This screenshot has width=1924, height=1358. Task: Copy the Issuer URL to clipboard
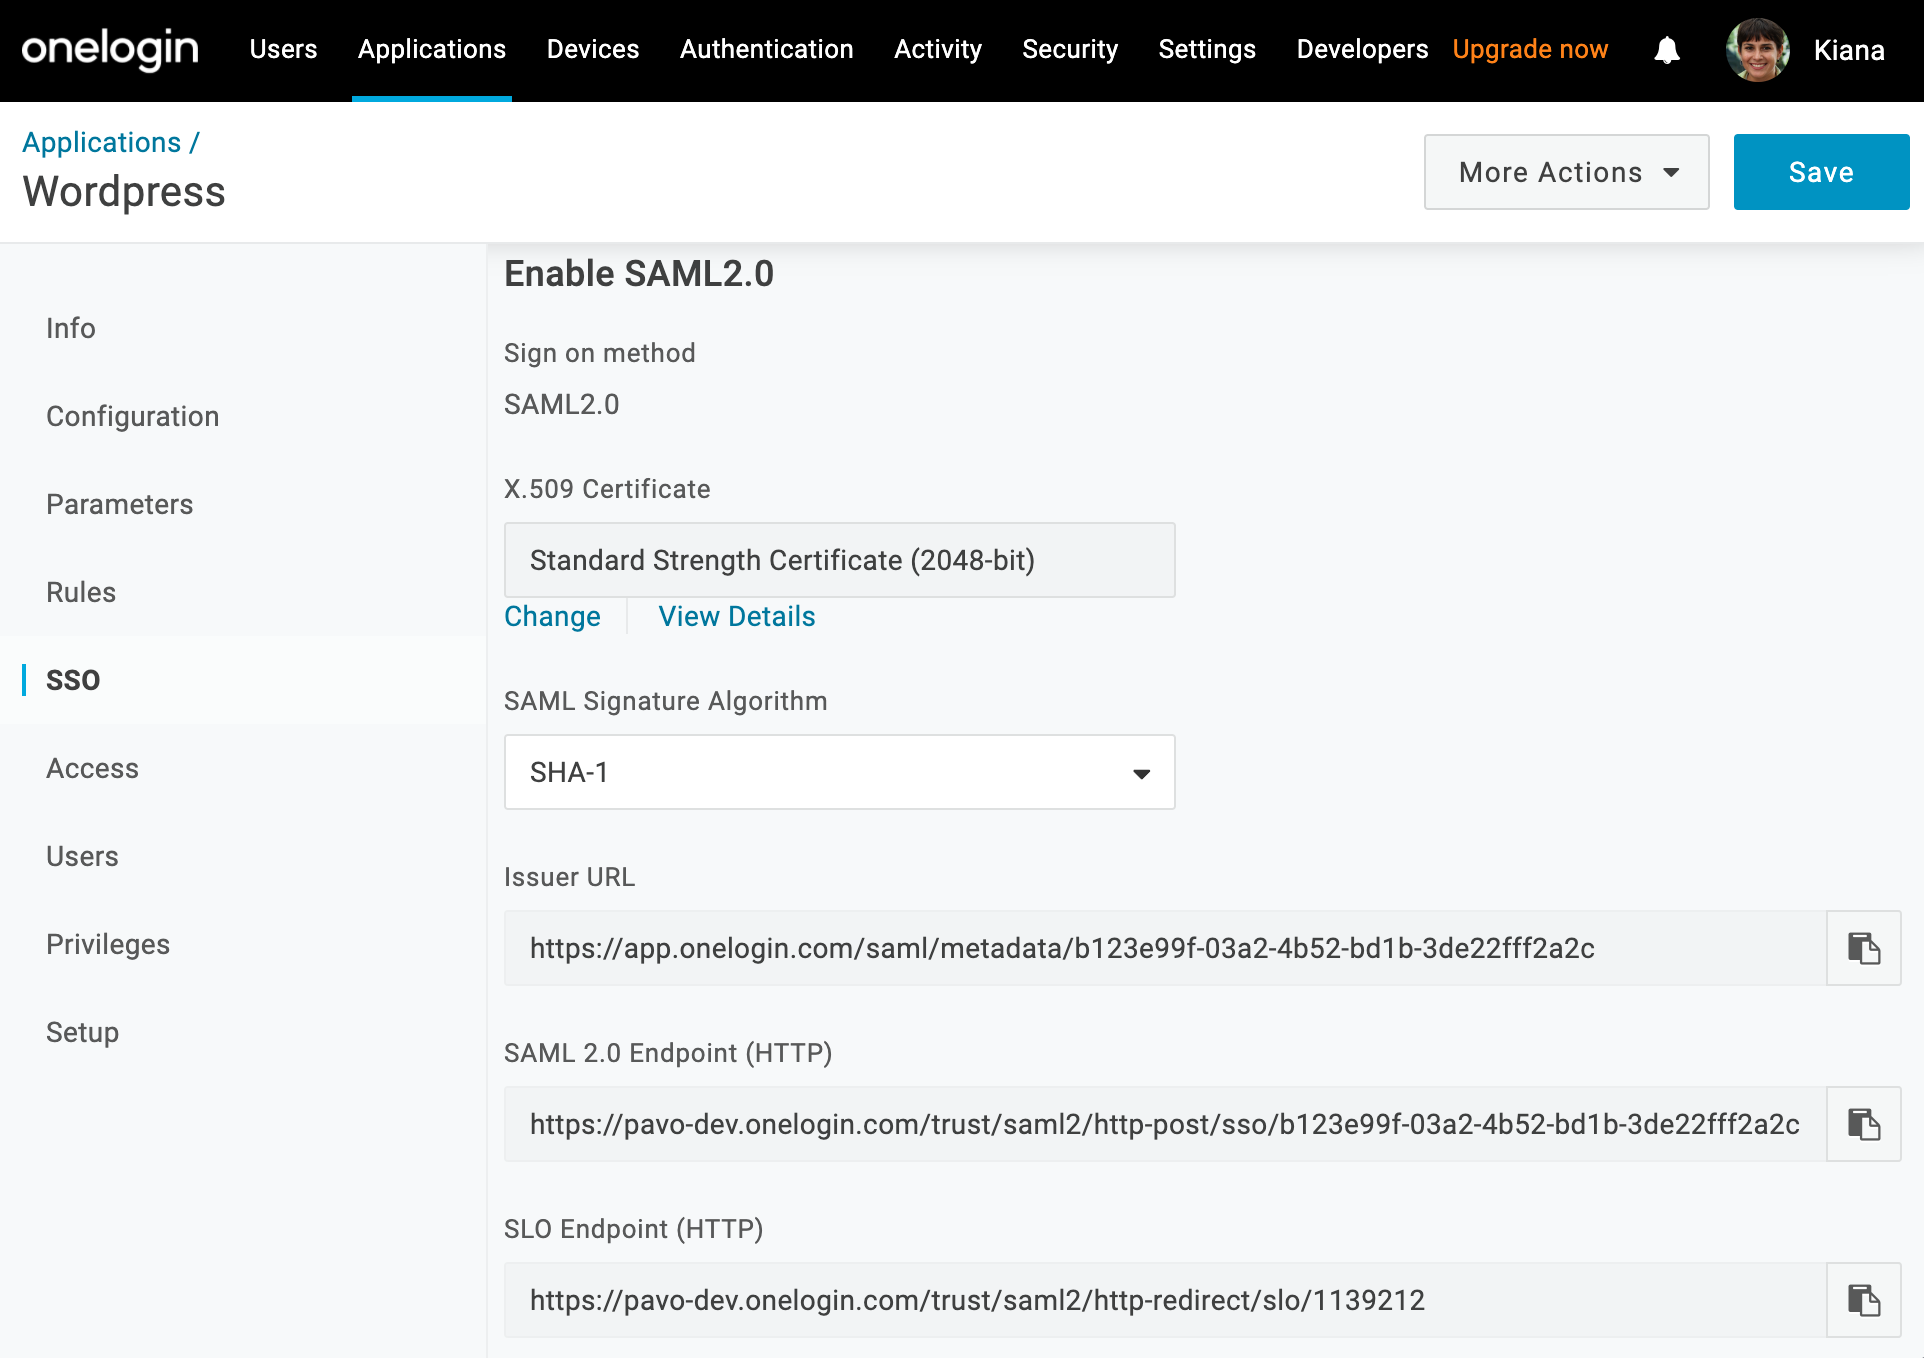(1863, 948)
